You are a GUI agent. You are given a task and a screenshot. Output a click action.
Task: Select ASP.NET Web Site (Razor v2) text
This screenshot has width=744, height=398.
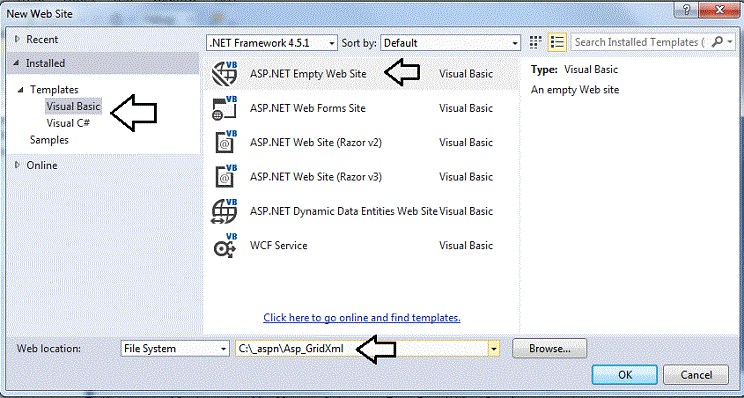point(316,142)
